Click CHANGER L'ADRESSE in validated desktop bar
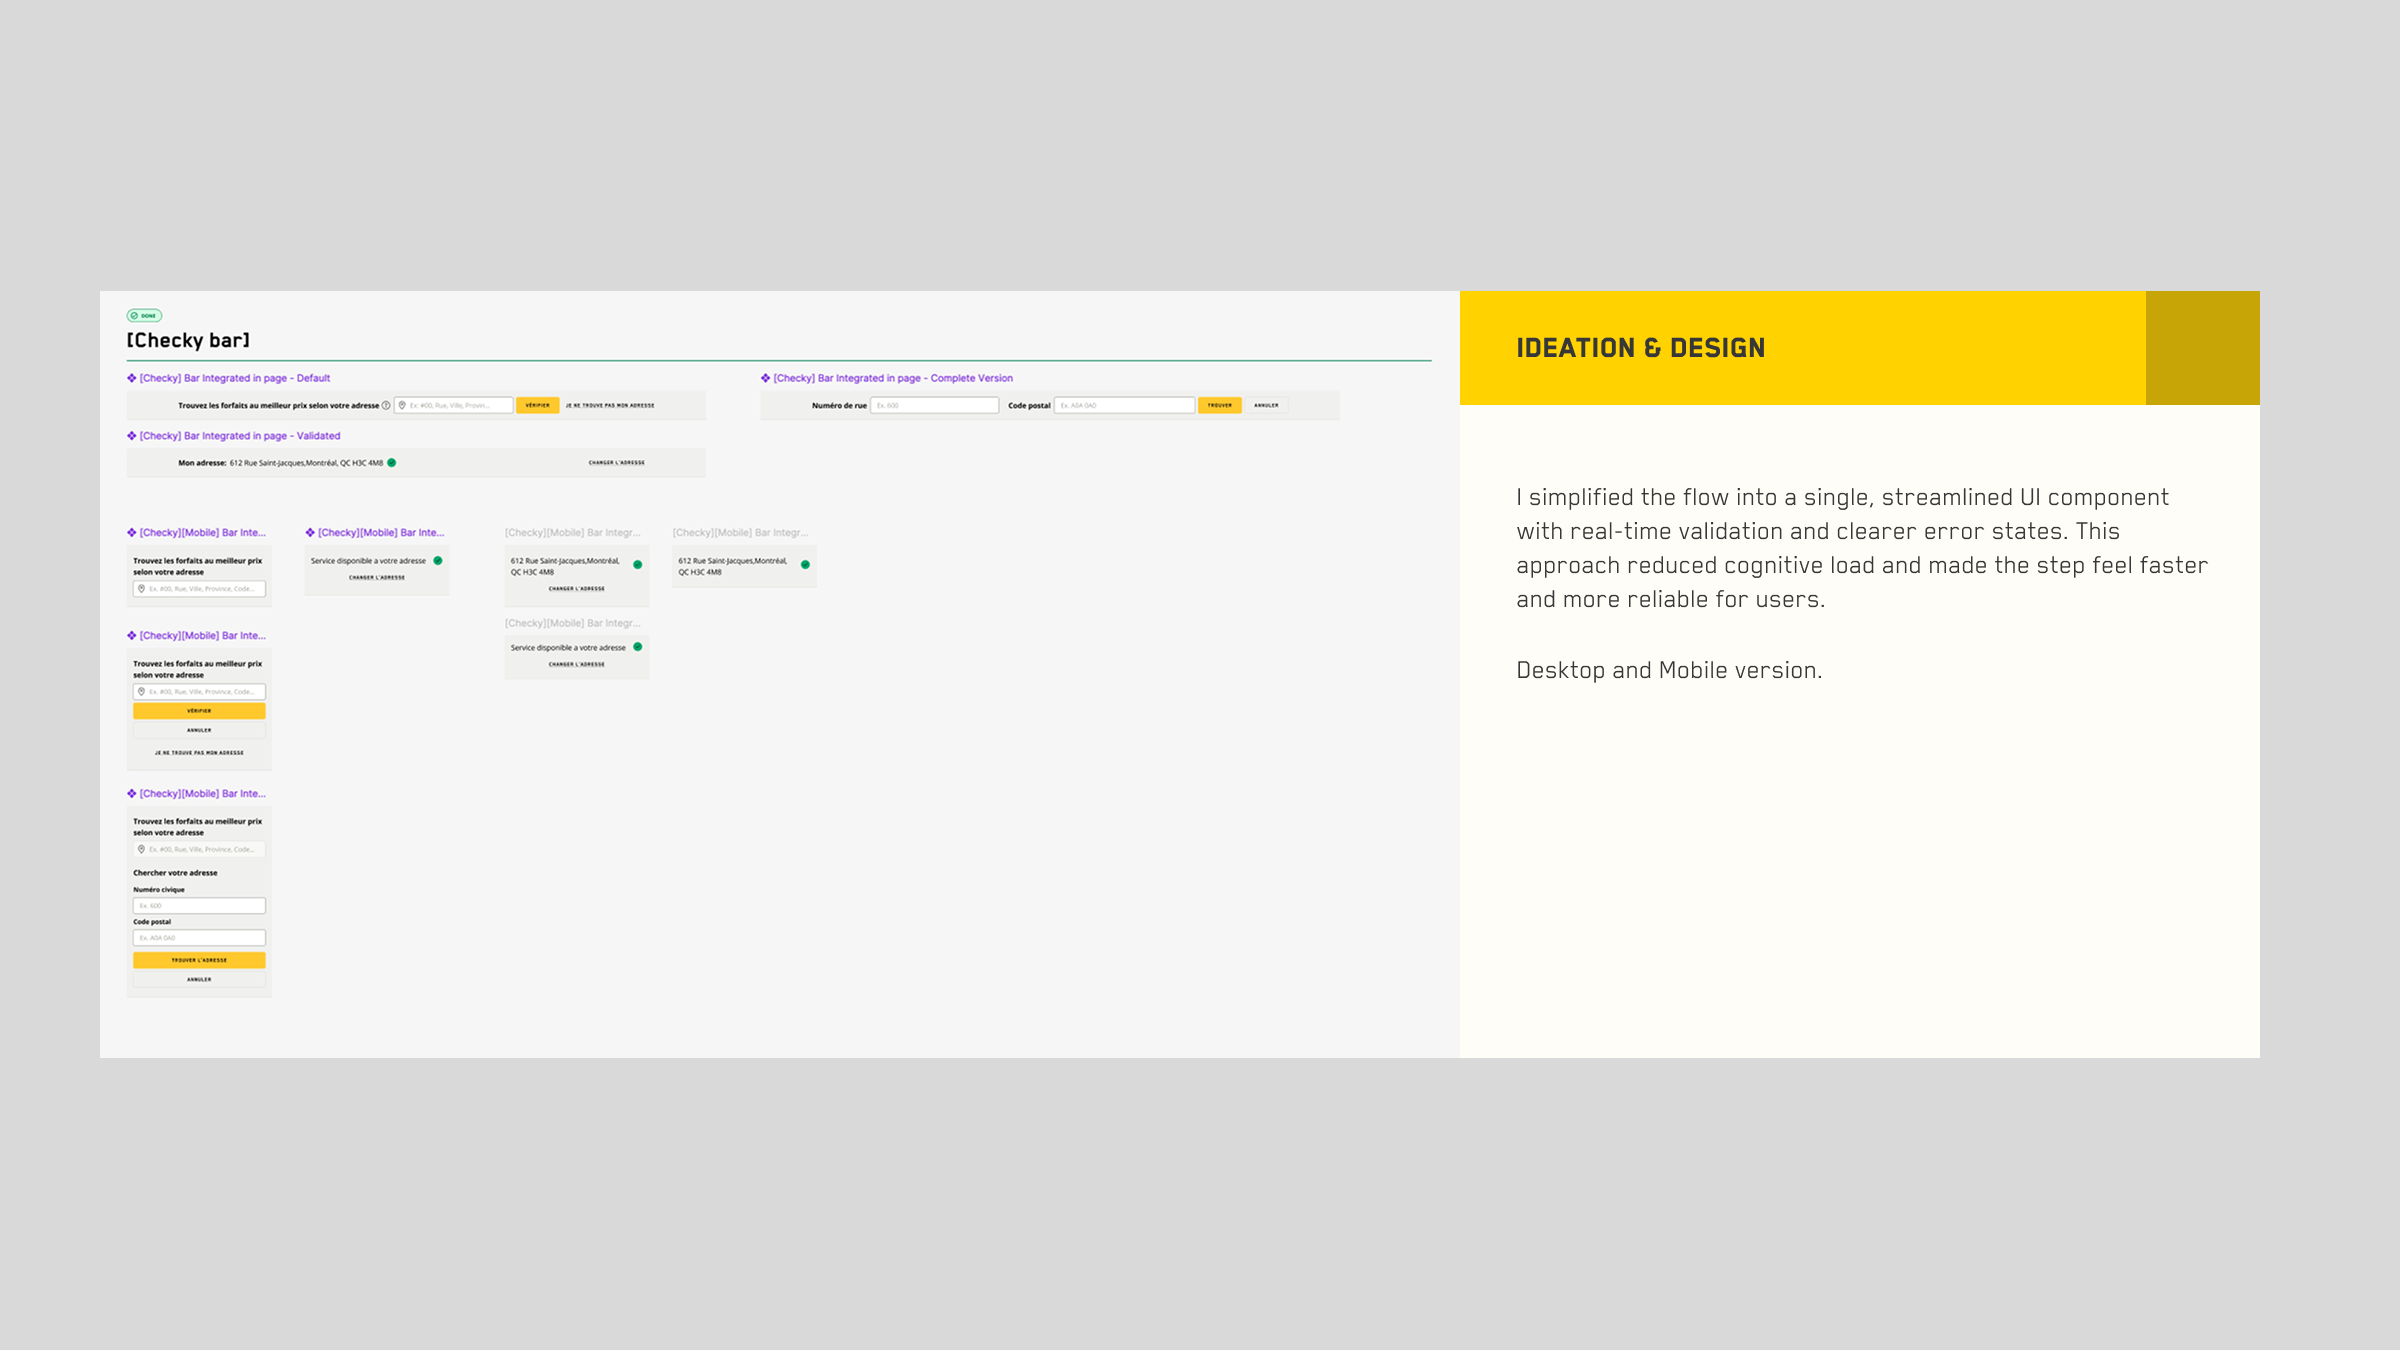The height and width of the screenshot is (1350, 2400). pyautogui.click(x=616, y=463)
